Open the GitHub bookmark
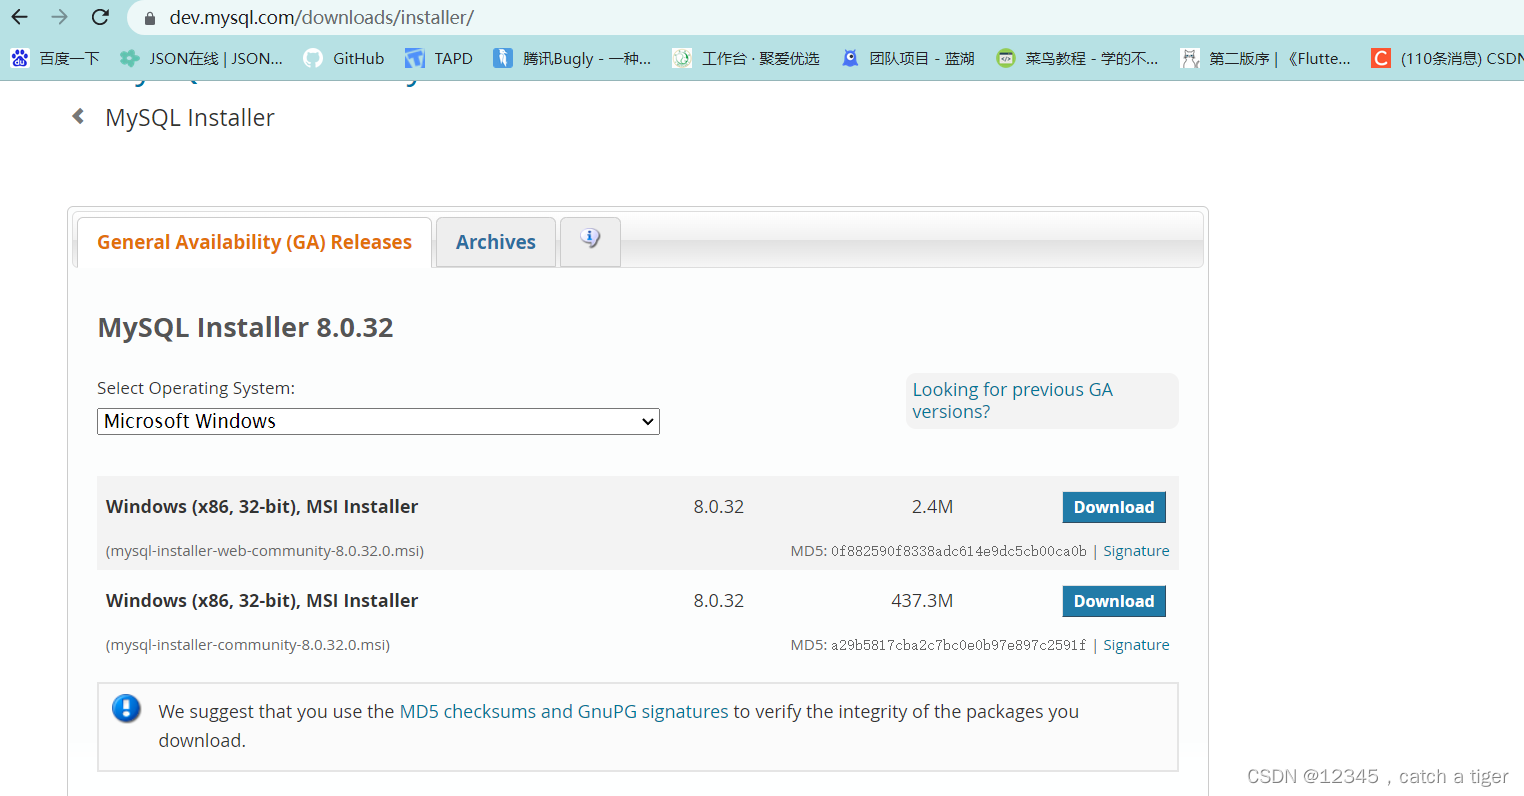 tap(344, 58)
